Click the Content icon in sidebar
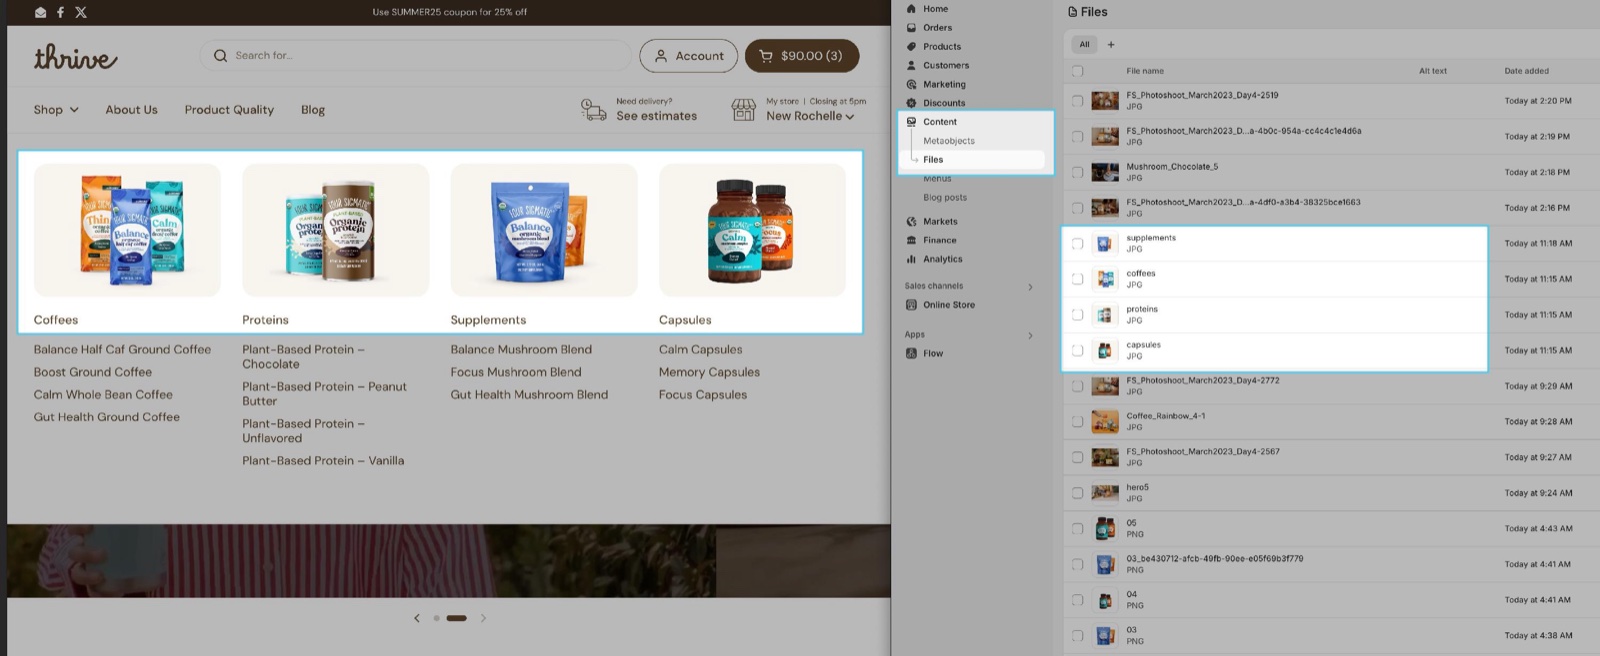Viewport: 1600px width, 656px height. (x=911, y=122)
